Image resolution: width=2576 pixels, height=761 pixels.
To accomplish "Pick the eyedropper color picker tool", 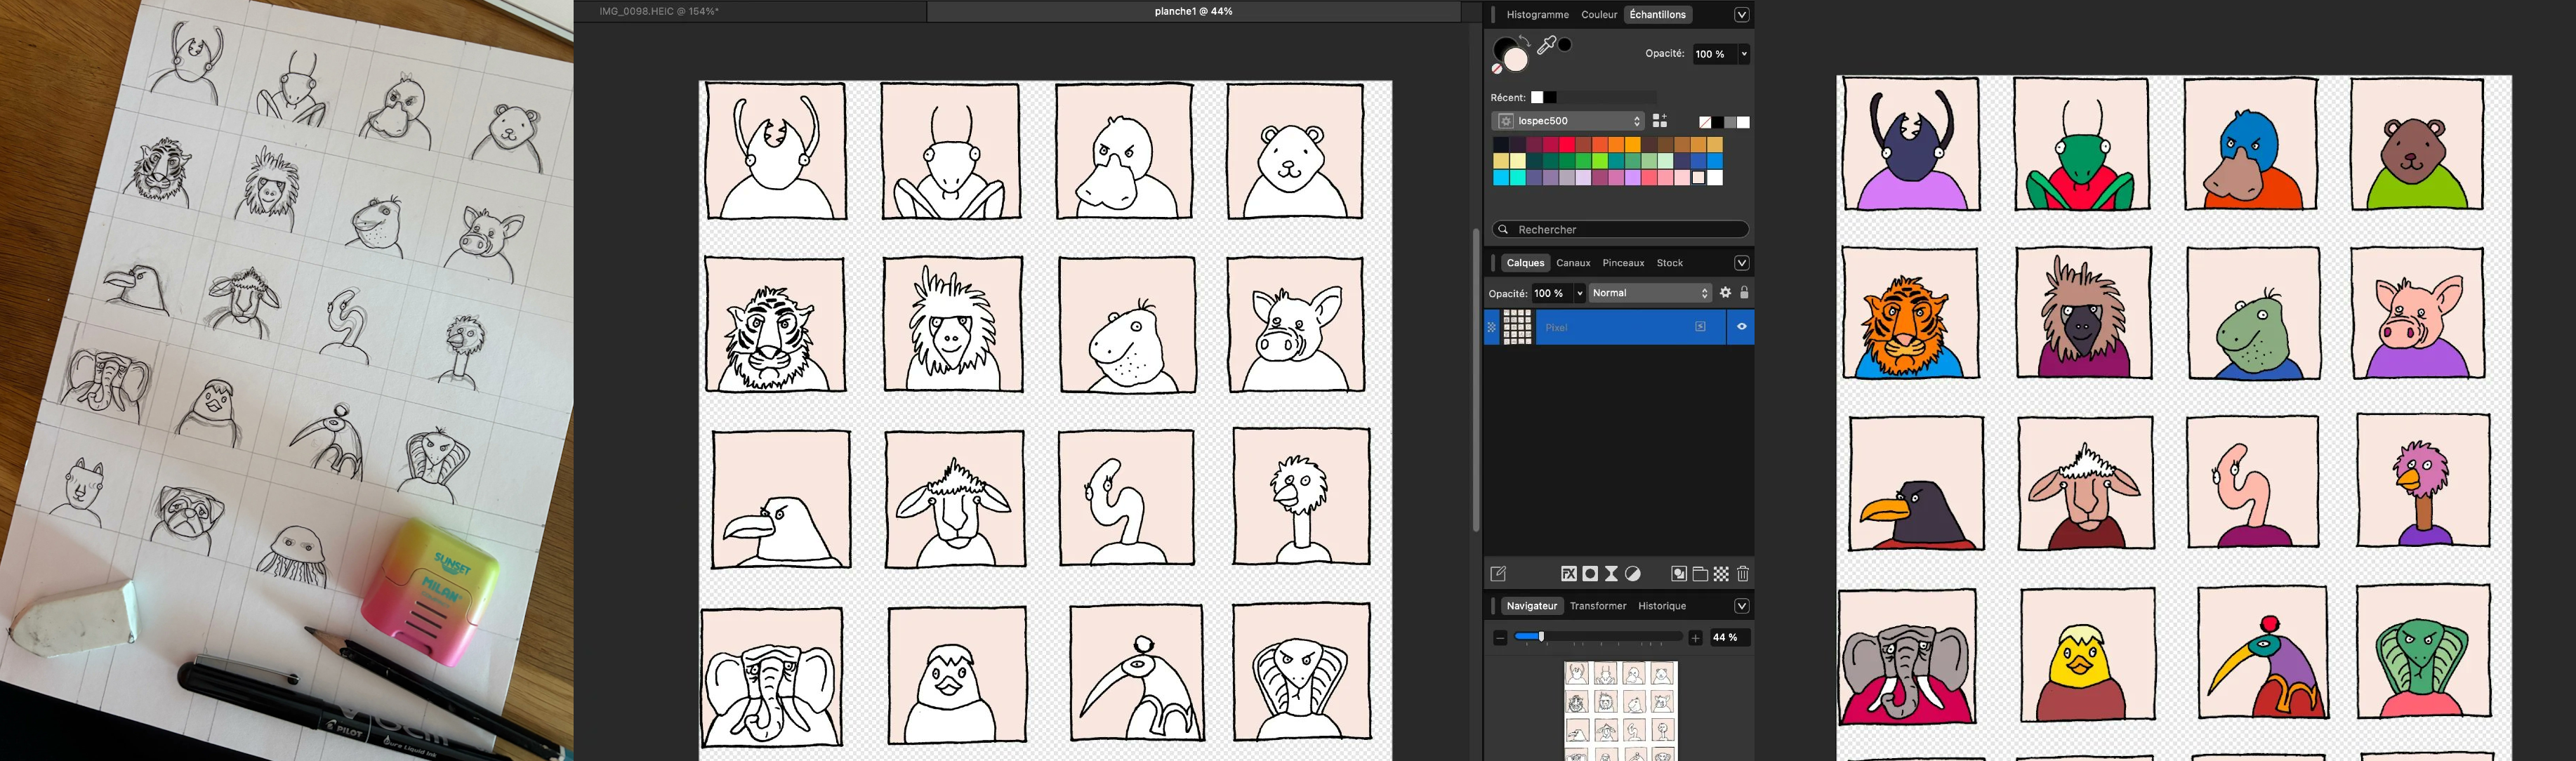I will point(1547,45).
